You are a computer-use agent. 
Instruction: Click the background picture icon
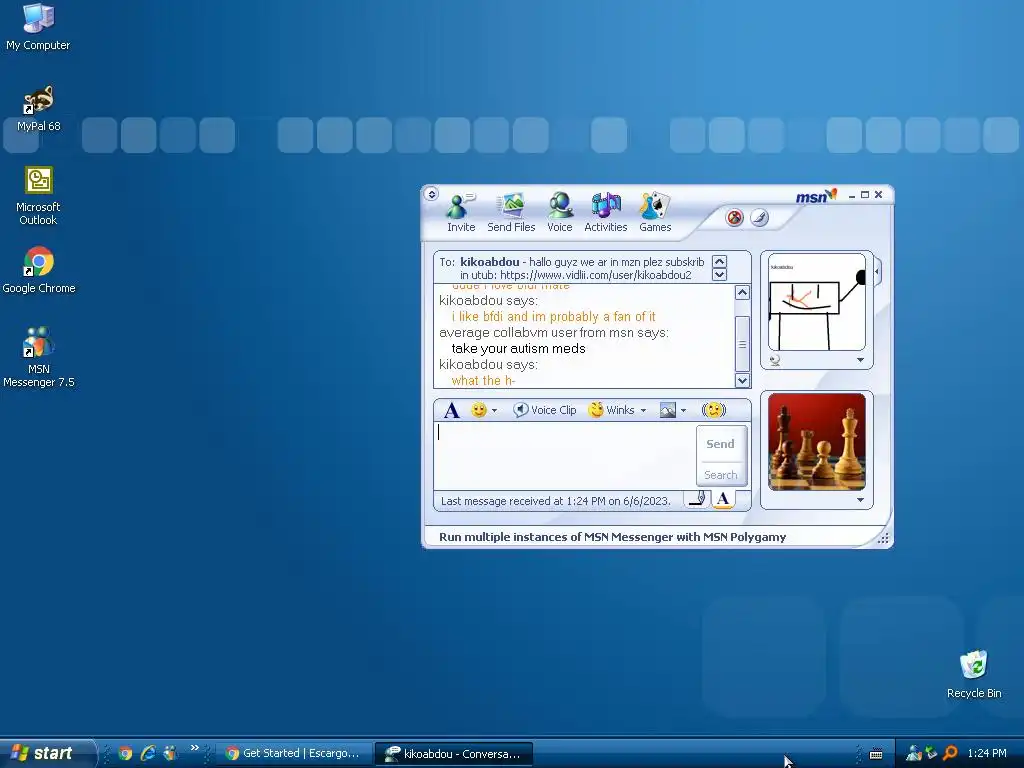pos(667,410)
